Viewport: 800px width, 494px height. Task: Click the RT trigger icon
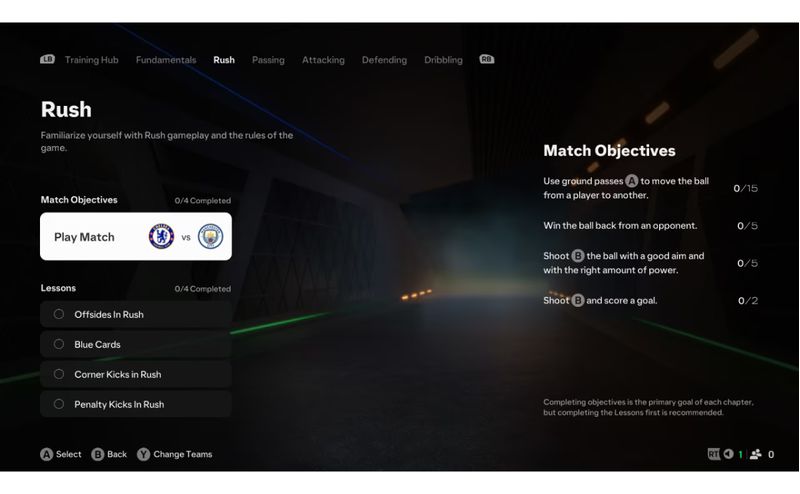point(713,454)
